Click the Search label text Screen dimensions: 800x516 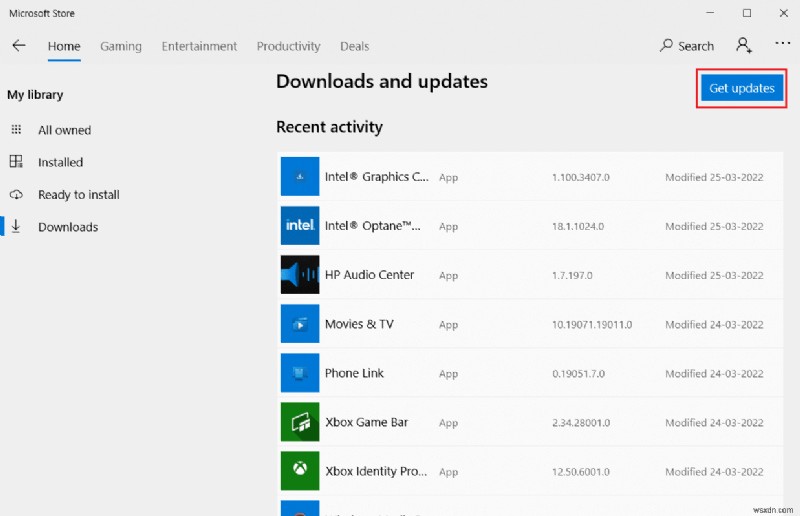pyautogui.click(x=696, y=46)
